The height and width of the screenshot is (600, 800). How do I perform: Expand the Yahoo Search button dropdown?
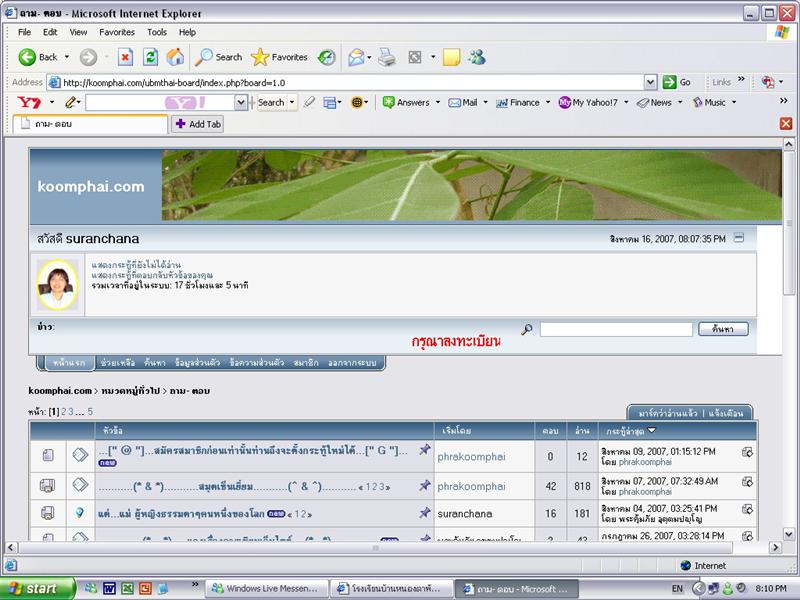point(292,103)
